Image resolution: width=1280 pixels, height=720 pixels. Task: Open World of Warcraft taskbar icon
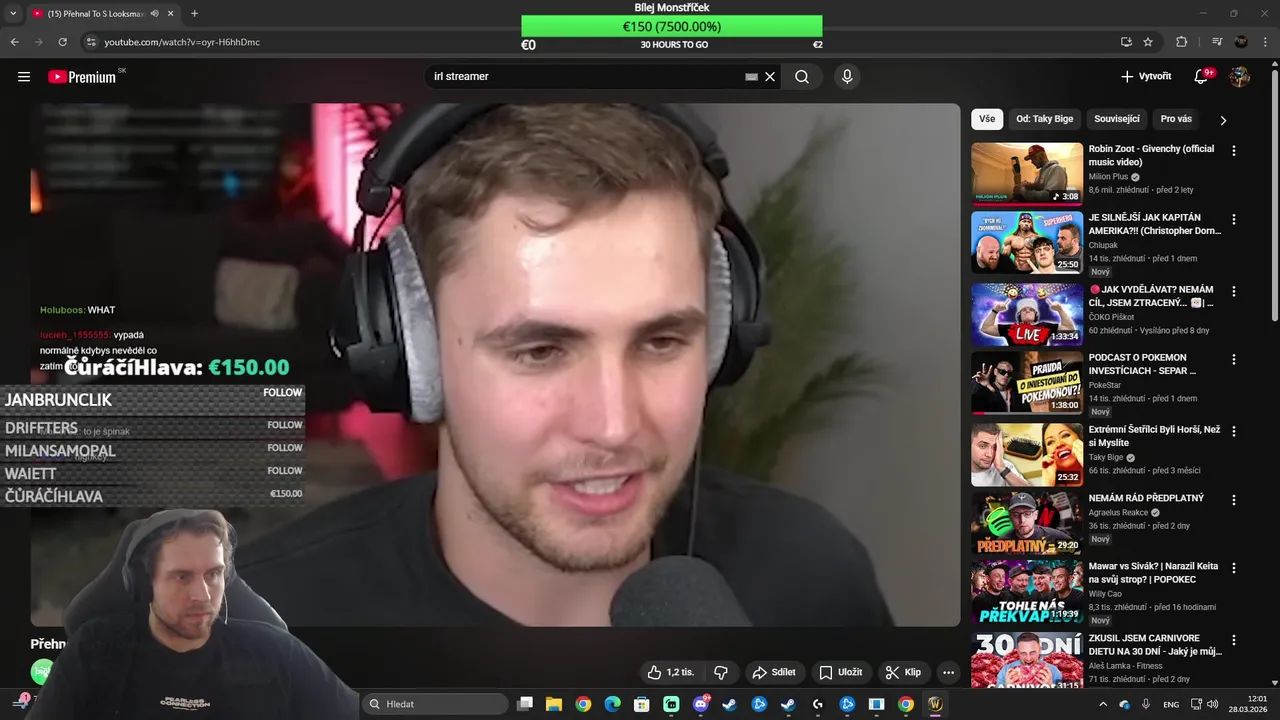[935, 704]
